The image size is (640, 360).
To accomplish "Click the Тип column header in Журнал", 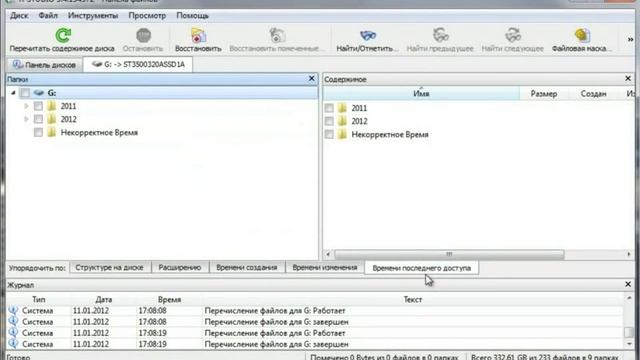I will pyautogui.click(x=39, y=300).
